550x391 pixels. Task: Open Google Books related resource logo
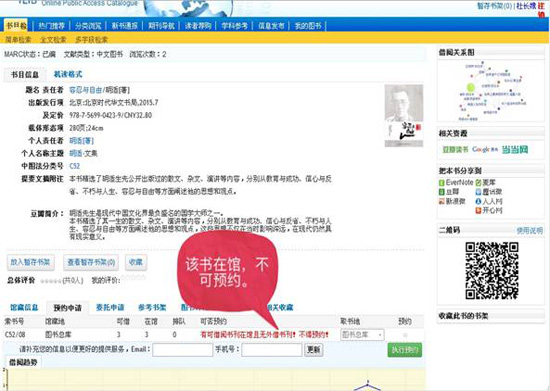(x=484, y=150)
